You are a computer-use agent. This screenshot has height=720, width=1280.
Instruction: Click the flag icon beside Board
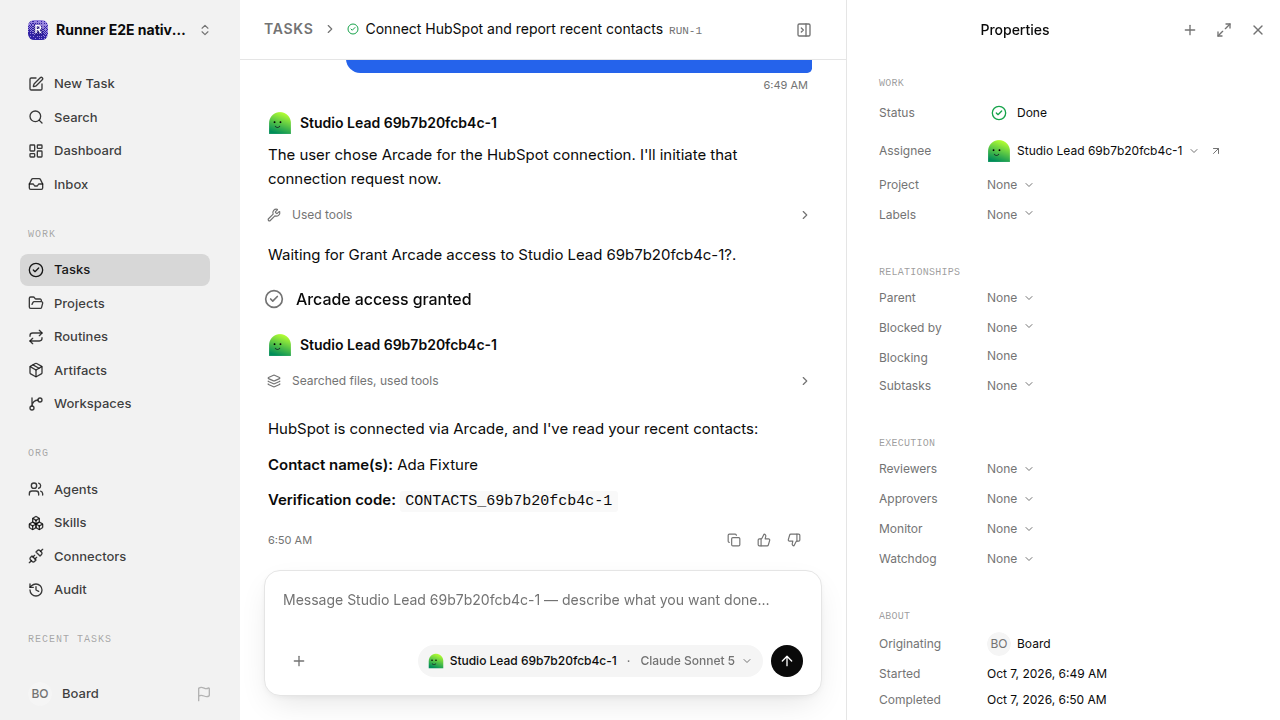tap(204, 694)
